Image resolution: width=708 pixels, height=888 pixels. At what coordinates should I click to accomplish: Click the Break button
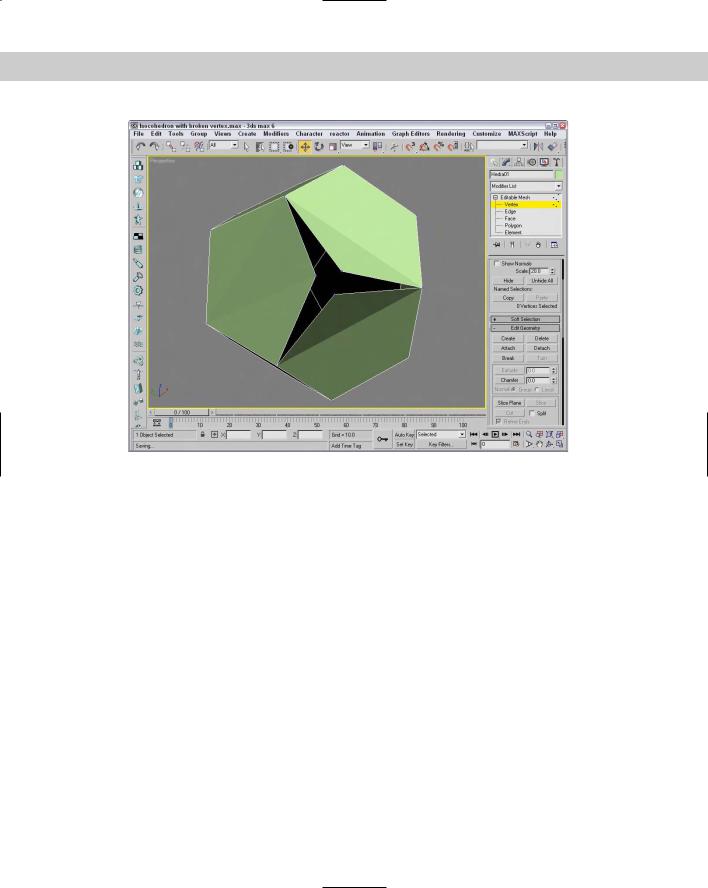(x=508, y=358)
